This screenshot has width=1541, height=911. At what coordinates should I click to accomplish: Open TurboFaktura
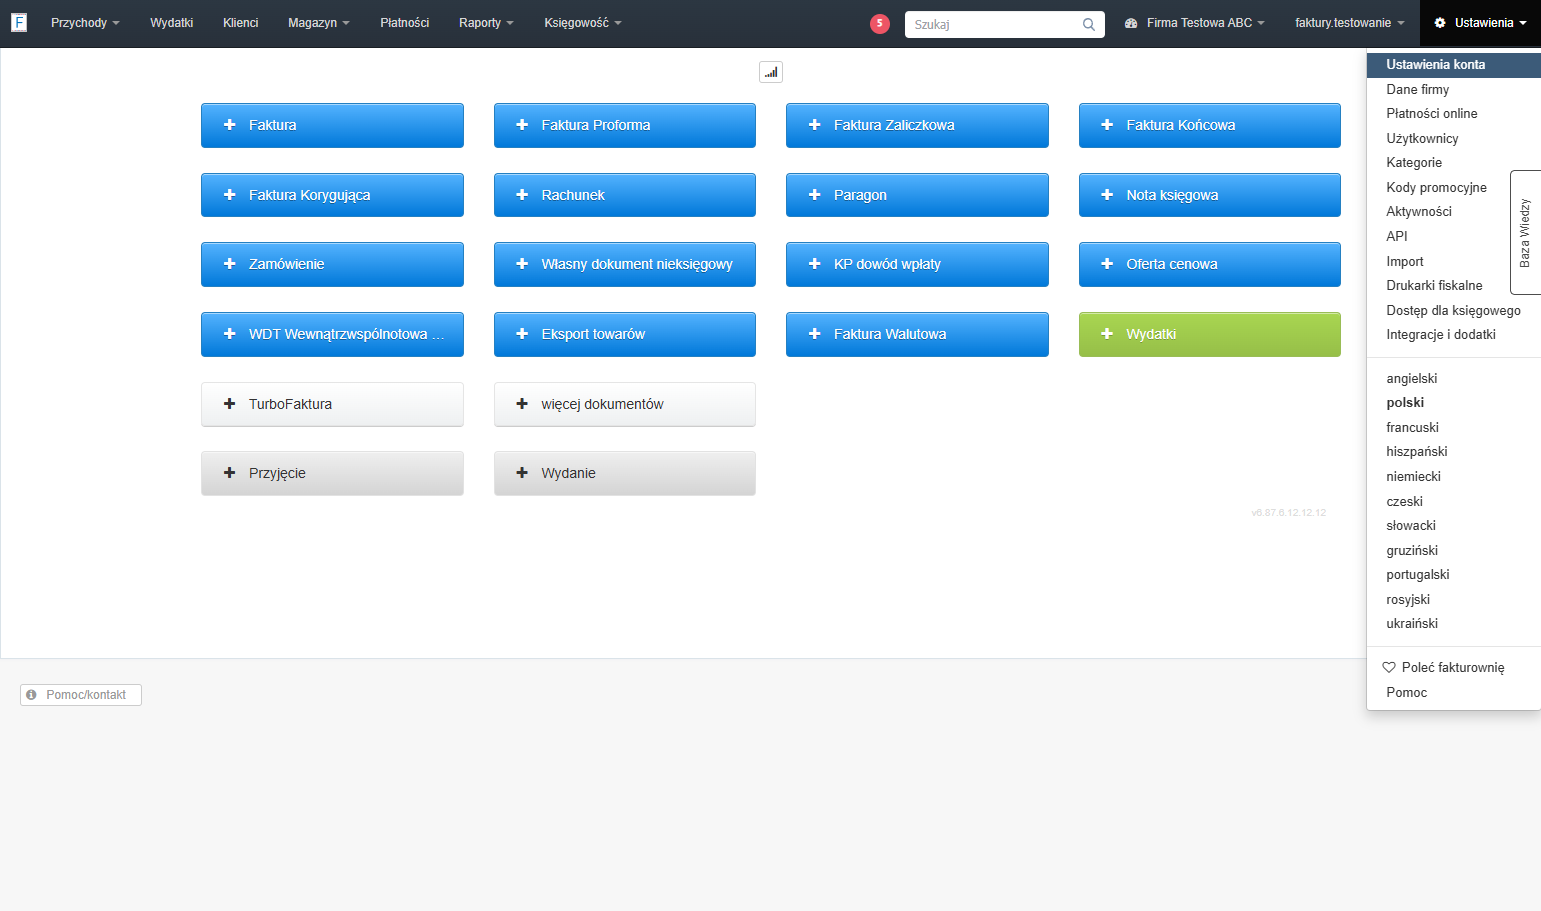click(x=332, y=404)
